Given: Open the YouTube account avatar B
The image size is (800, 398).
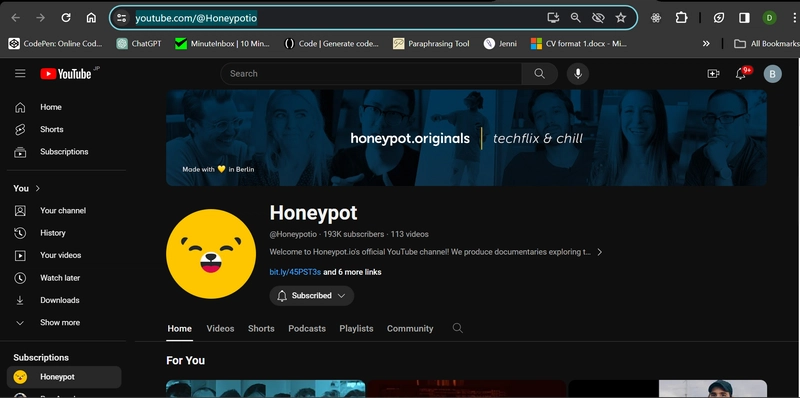Looking at the screenshot, I should (772, 74).
